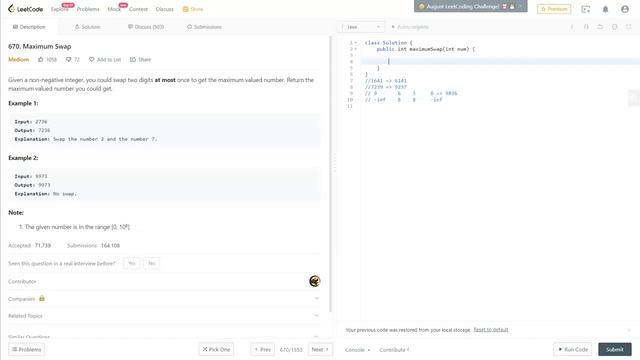
Task: Click the panel divider handle
Action: coord(335,163)
